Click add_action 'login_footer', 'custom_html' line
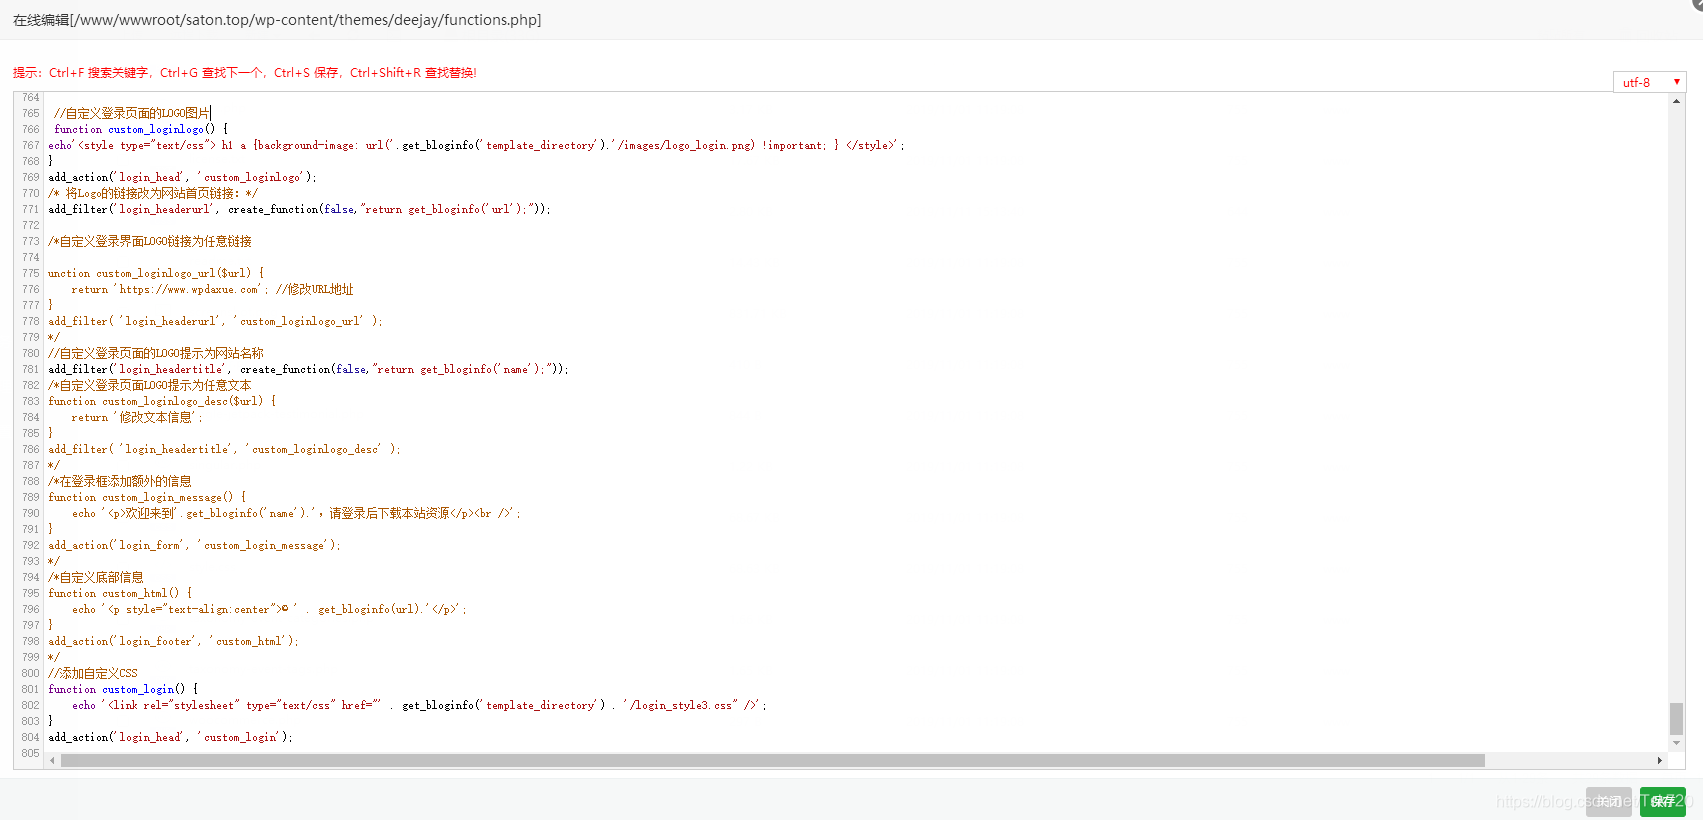This screenshot has width=1703, height=820. coord(173,641)
